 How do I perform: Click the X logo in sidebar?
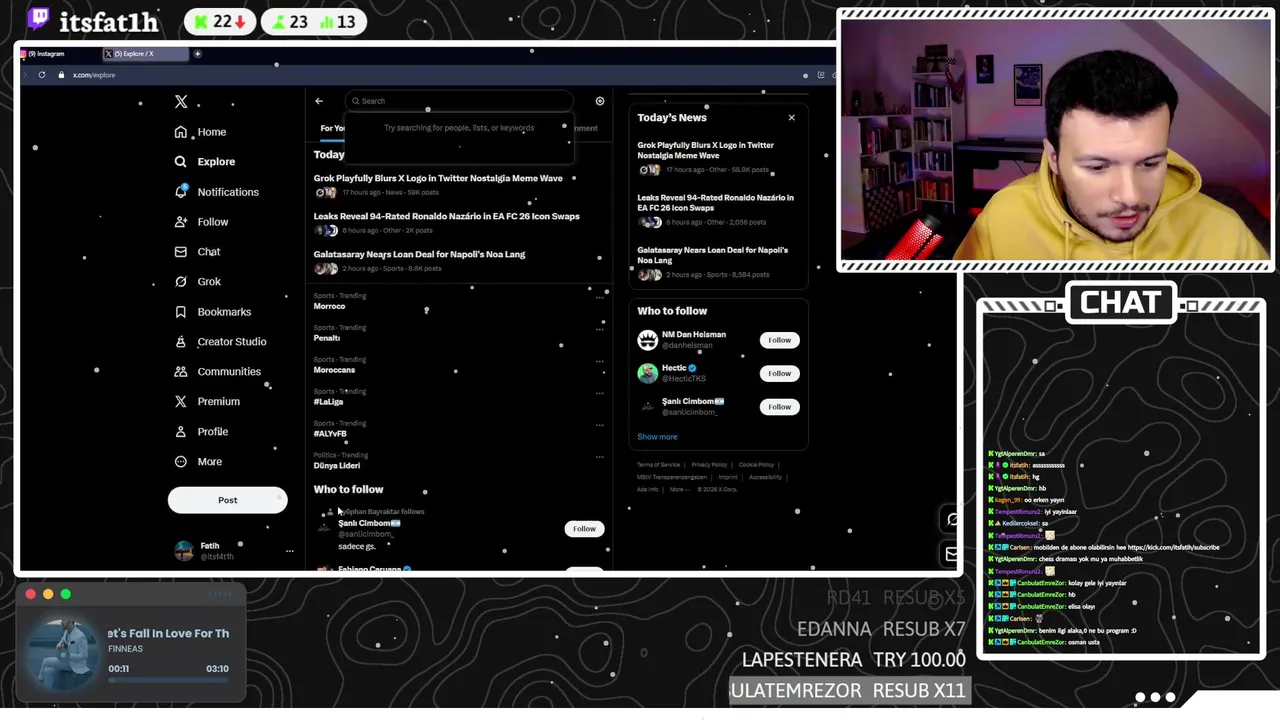[181, 102]
